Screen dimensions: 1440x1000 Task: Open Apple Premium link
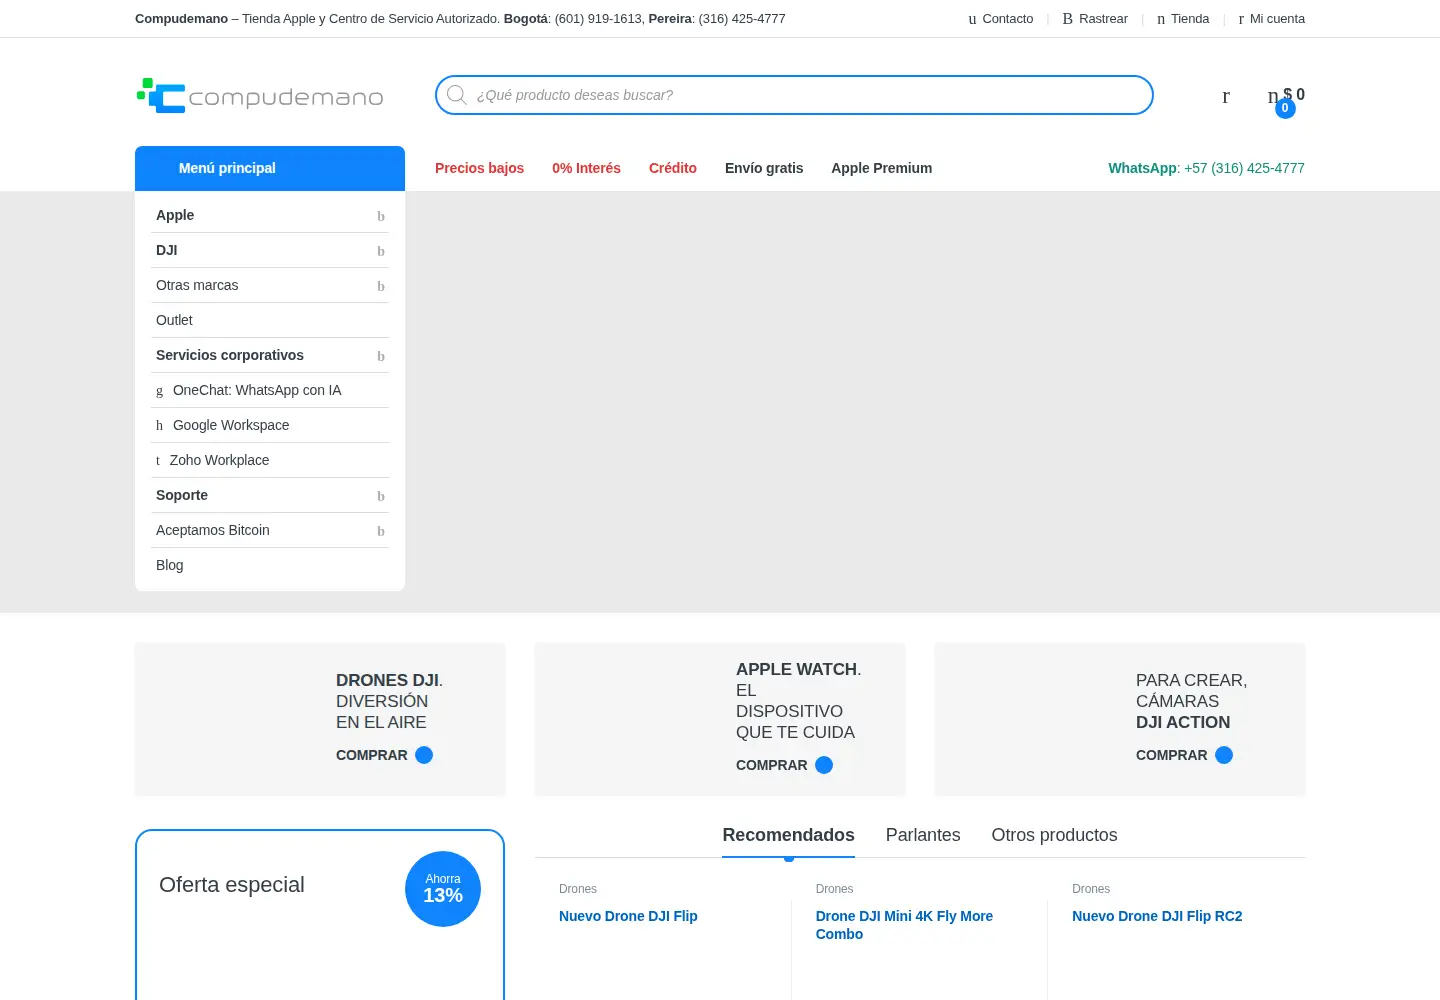pos(881,168)
